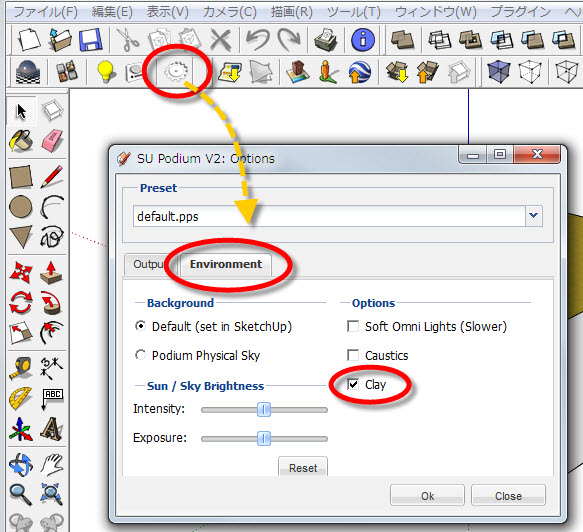Screen dimensions: 583x532
Task: Open the 描画(R) menu
Action: click(x=292, y=12)
